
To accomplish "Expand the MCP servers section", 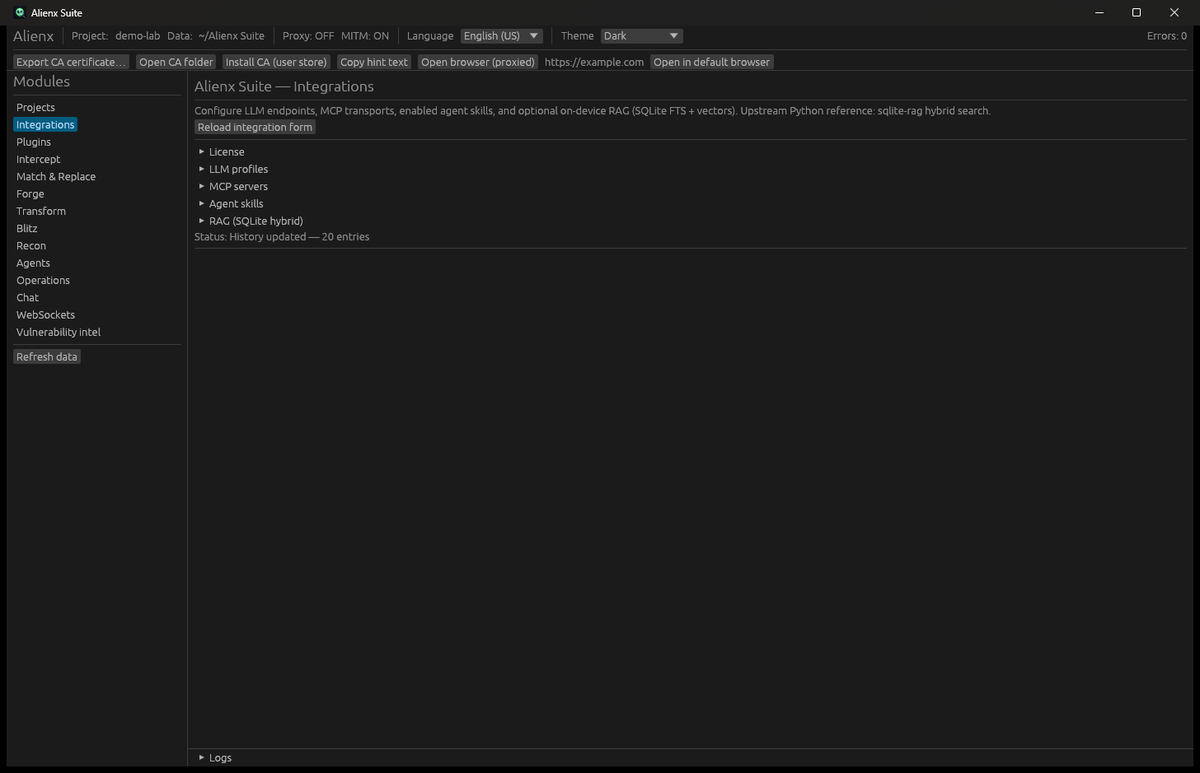I will (x=233, y=186).
